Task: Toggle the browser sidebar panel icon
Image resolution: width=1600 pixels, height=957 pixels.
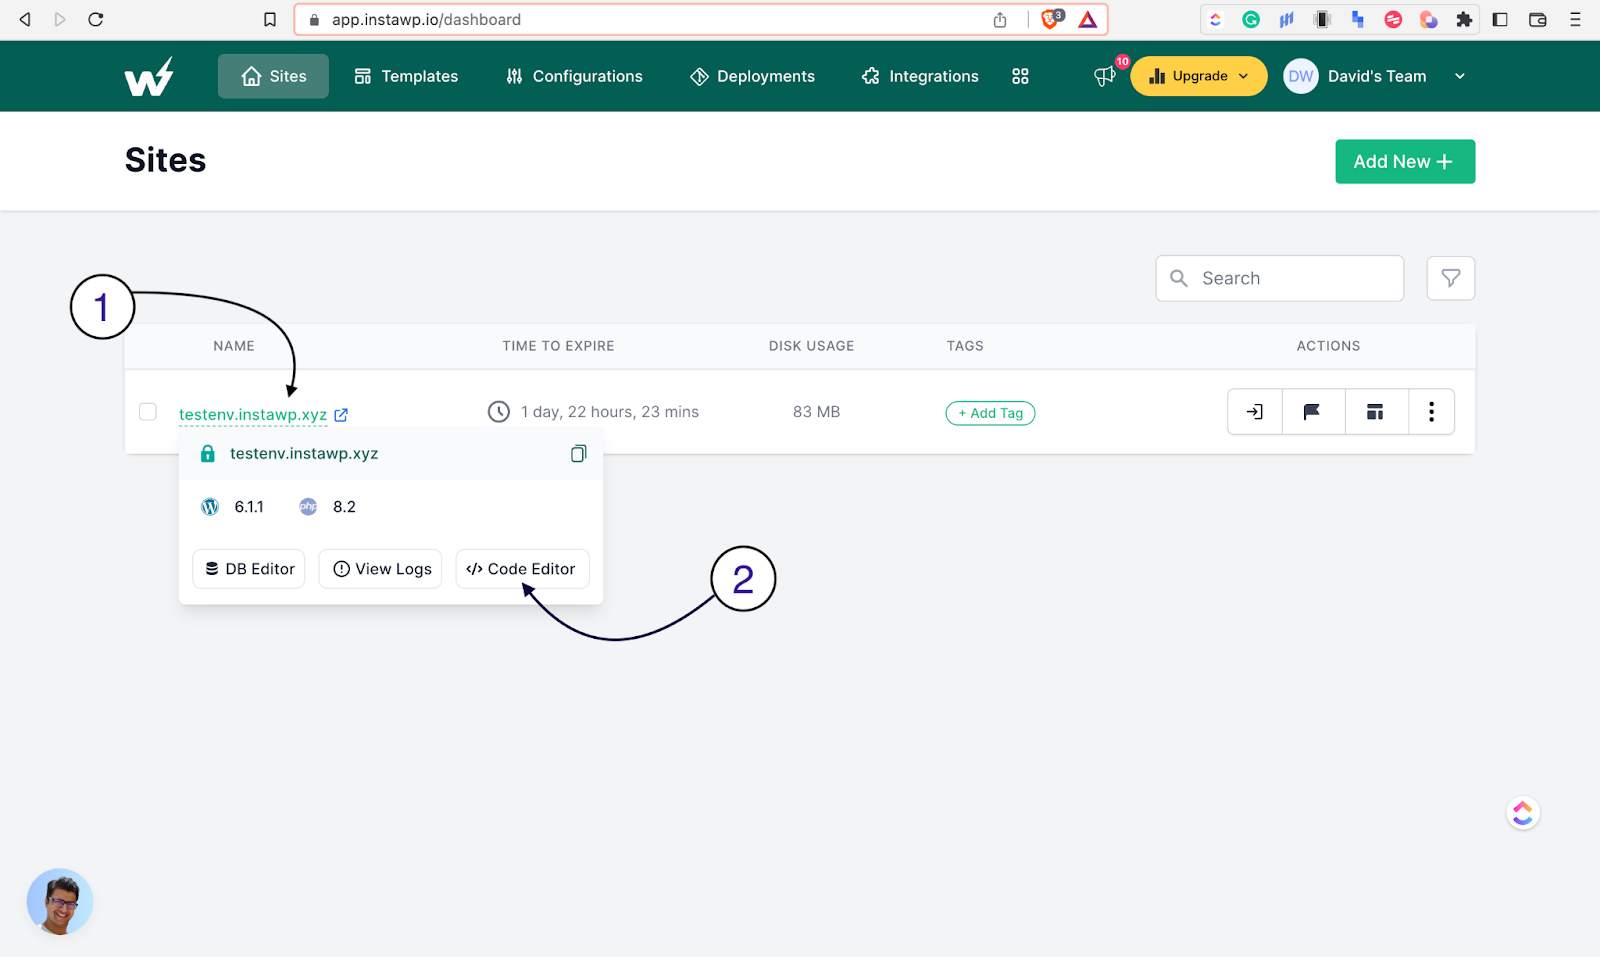Action: 1500,19
